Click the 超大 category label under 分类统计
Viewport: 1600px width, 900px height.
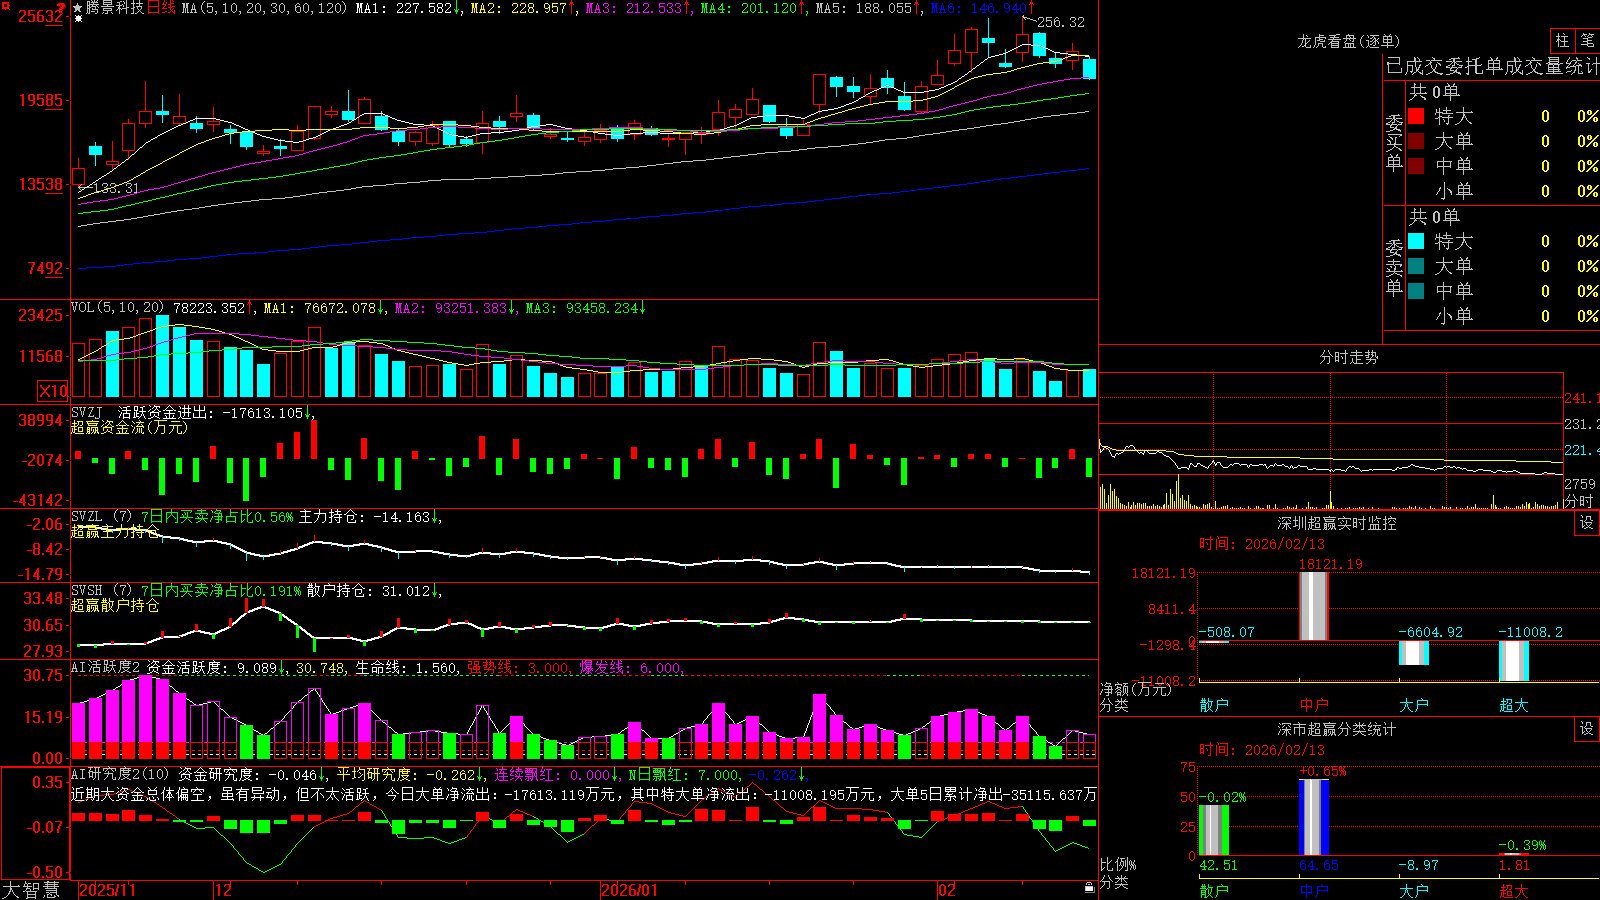pos(1514,891)
